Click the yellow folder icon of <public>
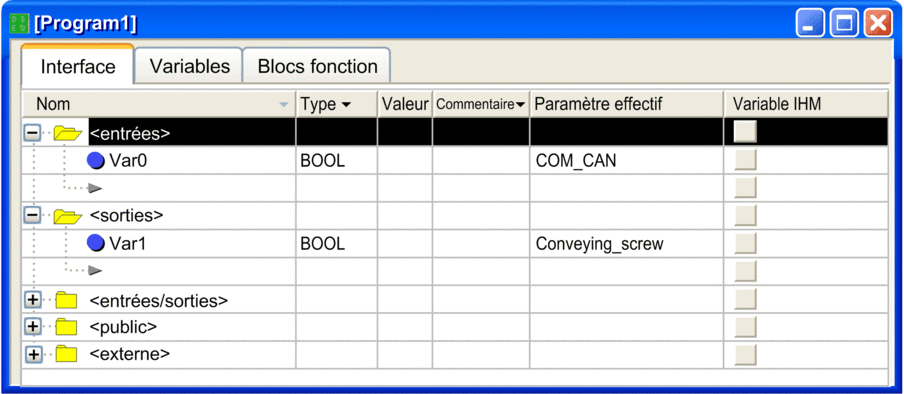 [x=66, y=327]
